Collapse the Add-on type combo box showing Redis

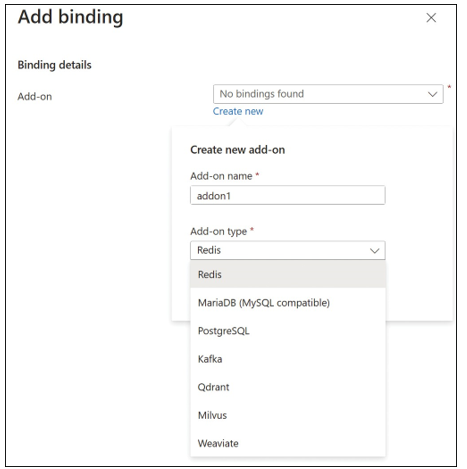pyautogui.click(x=288, y=250)
